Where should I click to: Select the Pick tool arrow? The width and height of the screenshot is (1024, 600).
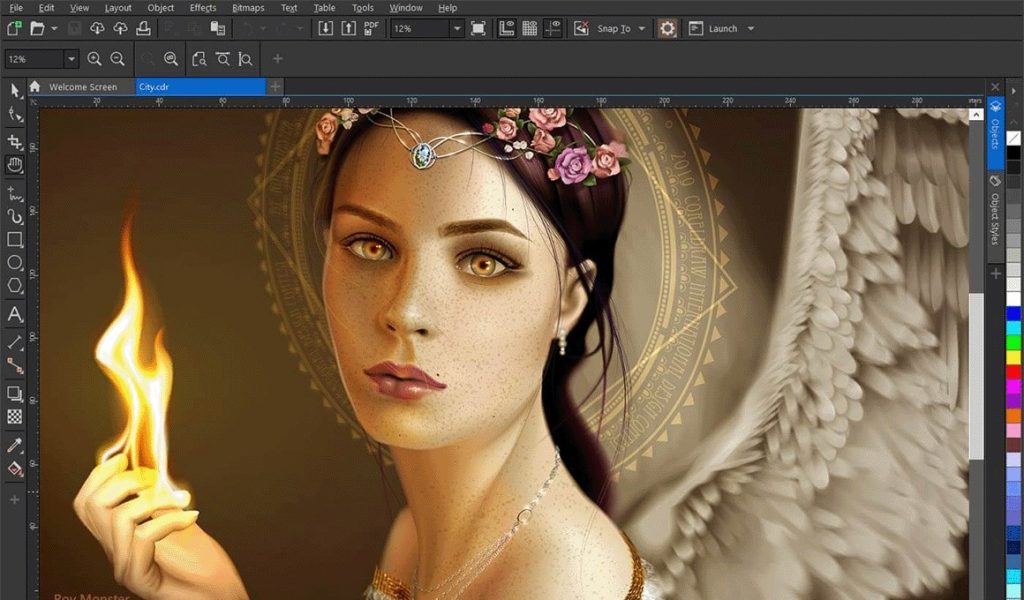[14, 91]
